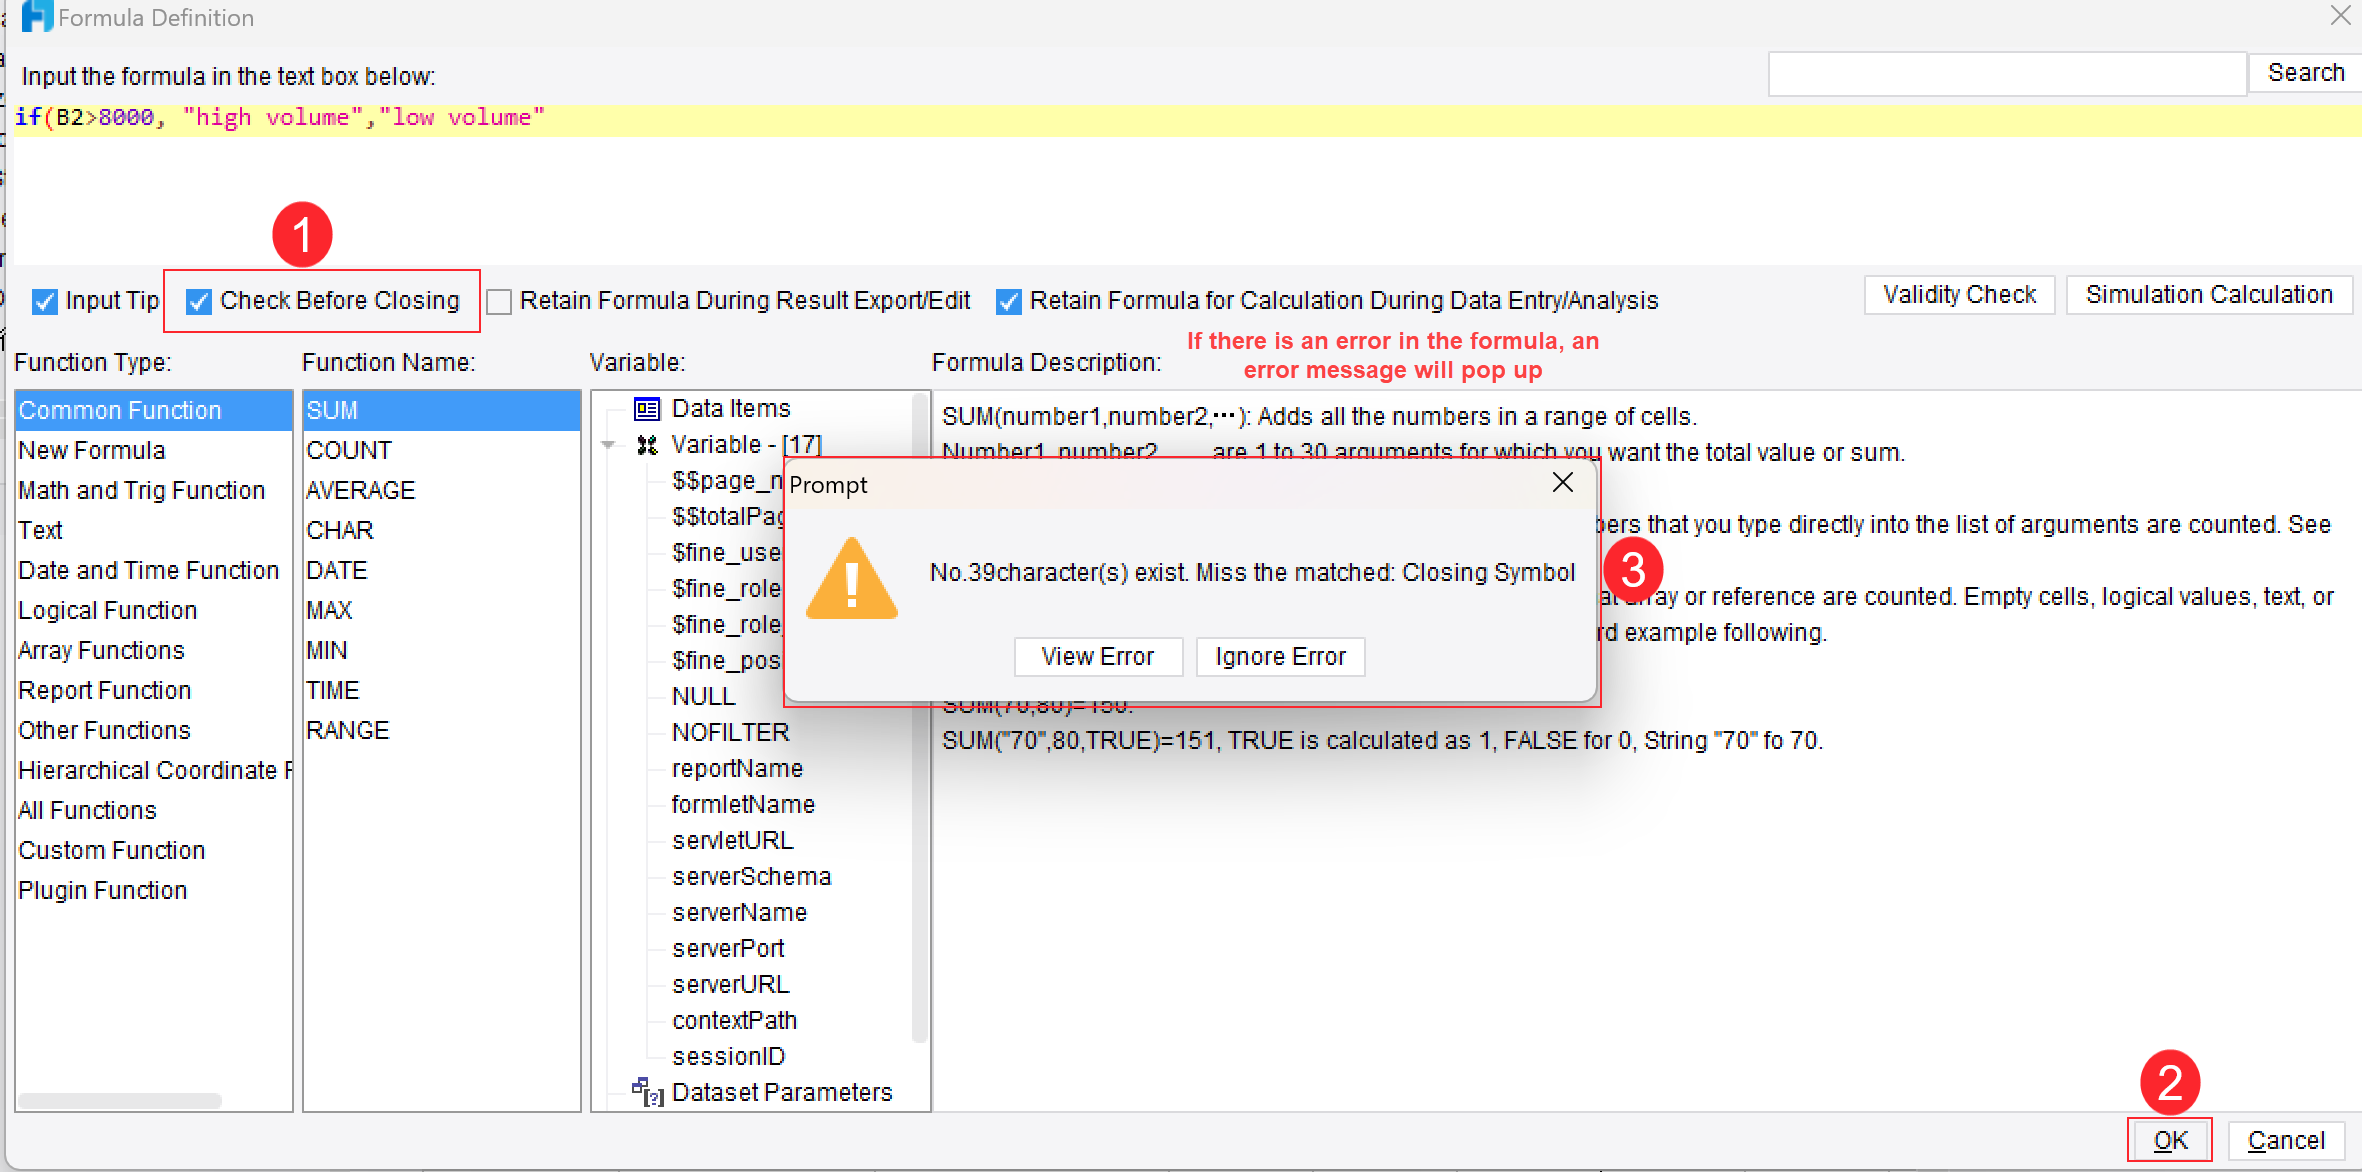Image resolution: width=2362 pixels, height=1172 pixels.
Task: Select the reportName variable
Action: [x=737, y=769]
